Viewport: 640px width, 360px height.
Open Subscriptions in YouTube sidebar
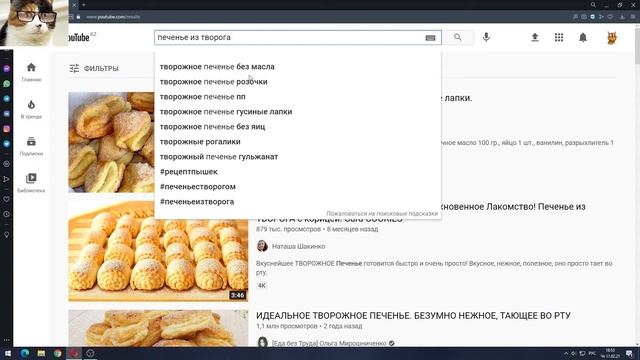pos(31,146)
